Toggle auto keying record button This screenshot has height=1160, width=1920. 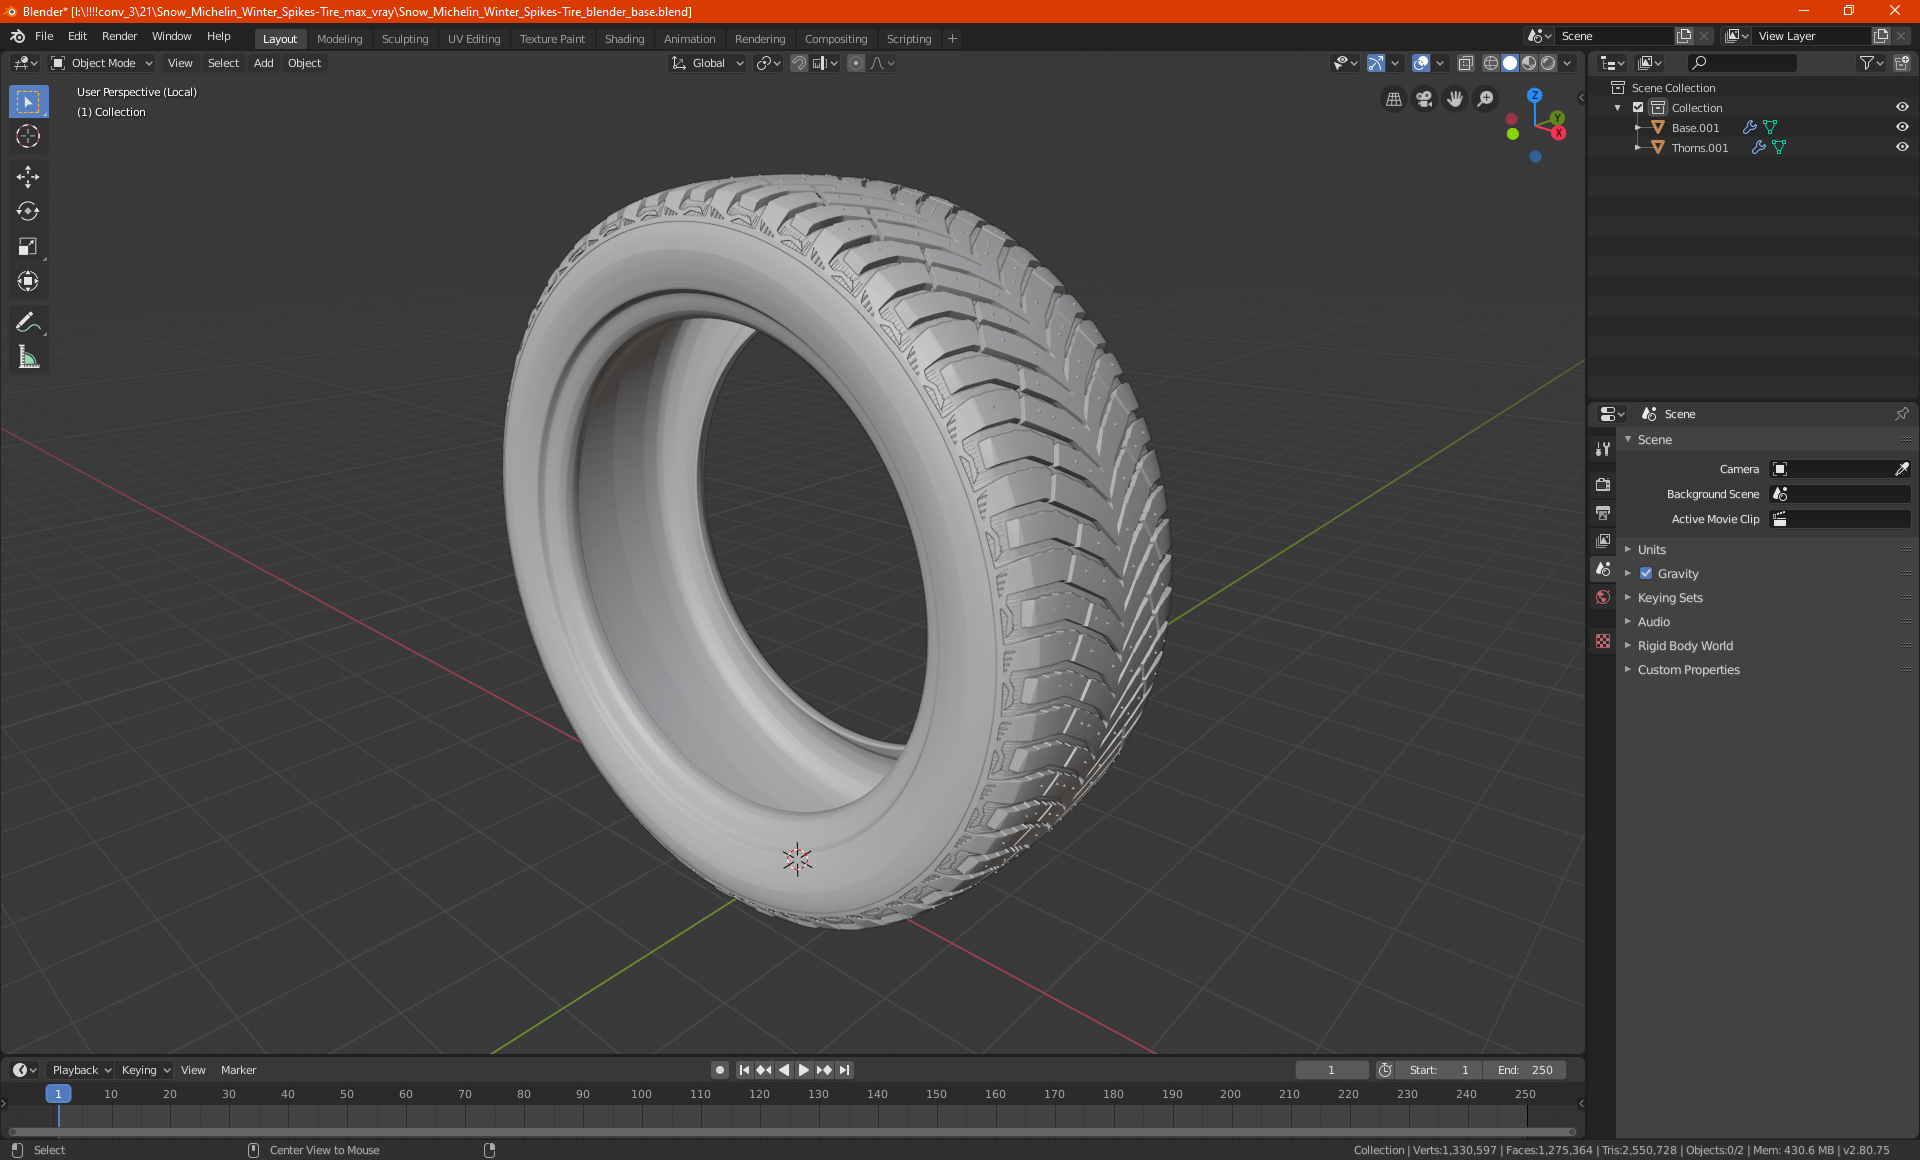pos(719,1070)
